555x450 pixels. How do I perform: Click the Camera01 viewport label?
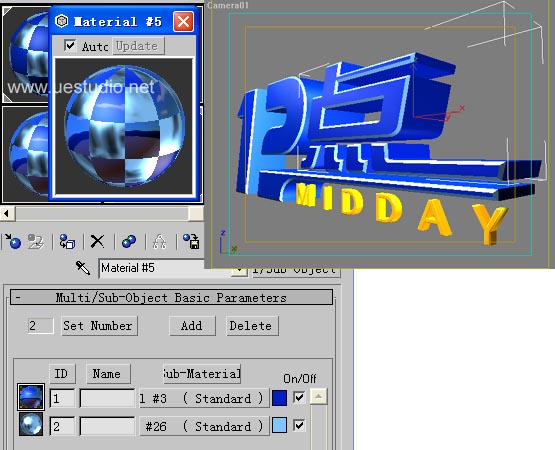pyautogui.click(x=228, y=5)
